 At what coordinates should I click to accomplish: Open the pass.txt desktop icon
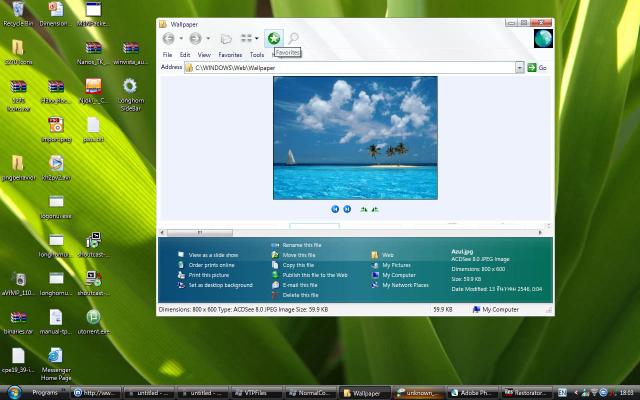93,129
